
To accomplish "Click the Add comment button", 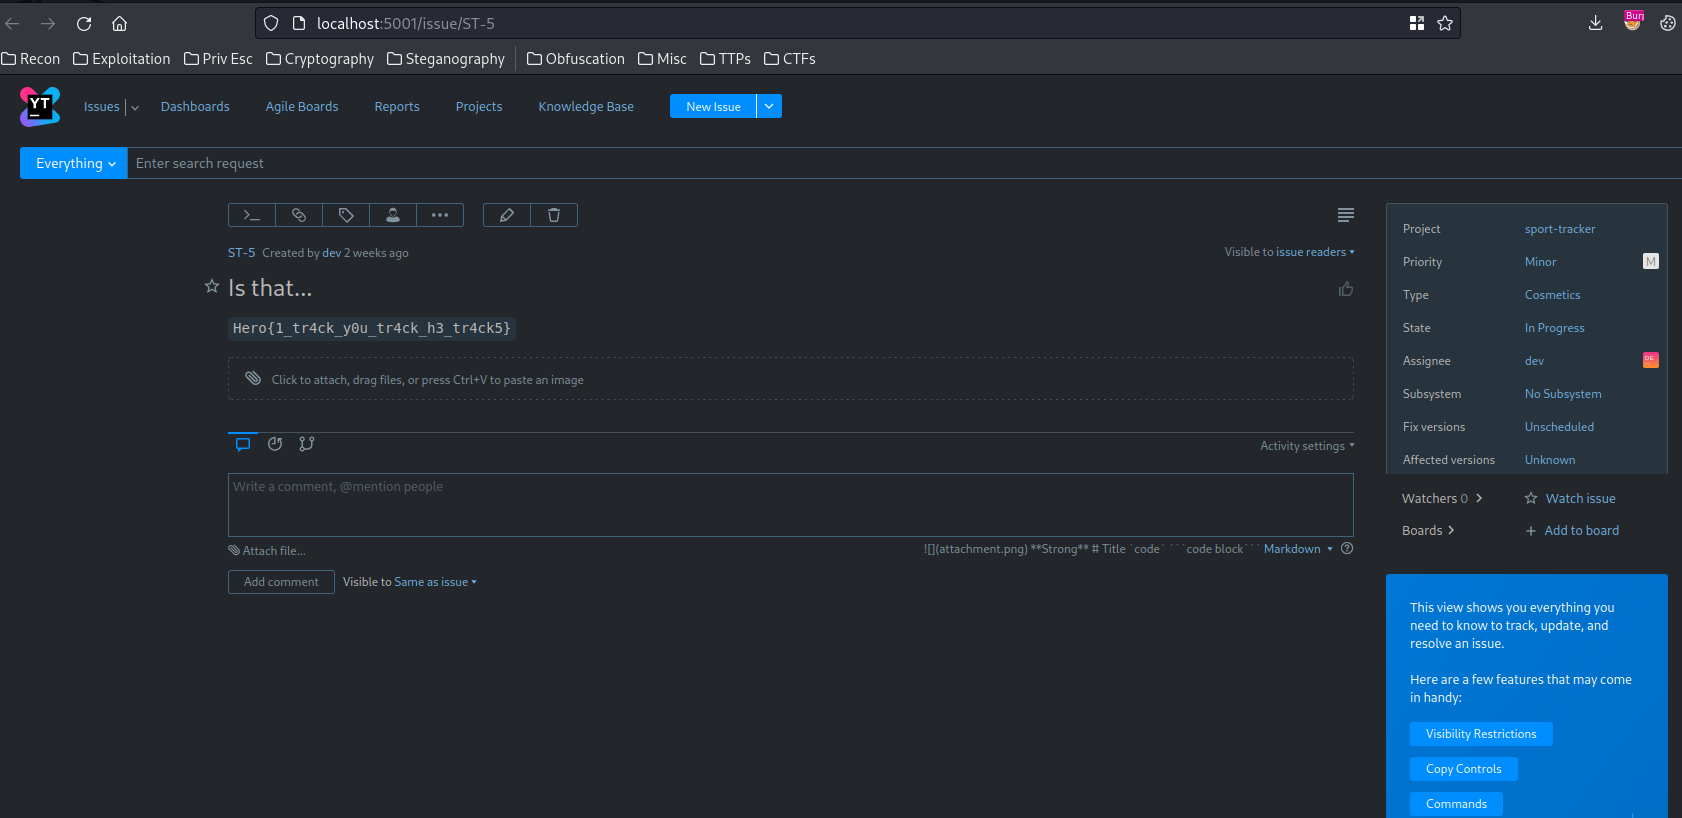I will click(281, 582).
